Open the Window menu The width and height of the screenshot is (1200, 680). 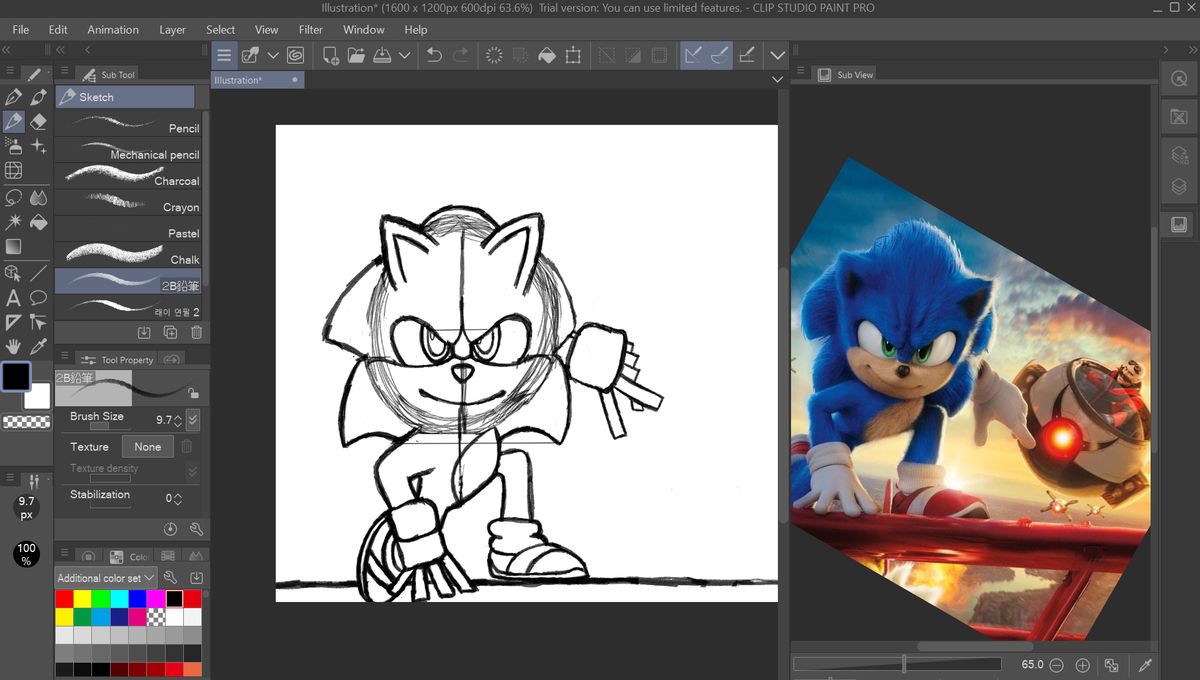pyautogui.click(x=364, y=30)
